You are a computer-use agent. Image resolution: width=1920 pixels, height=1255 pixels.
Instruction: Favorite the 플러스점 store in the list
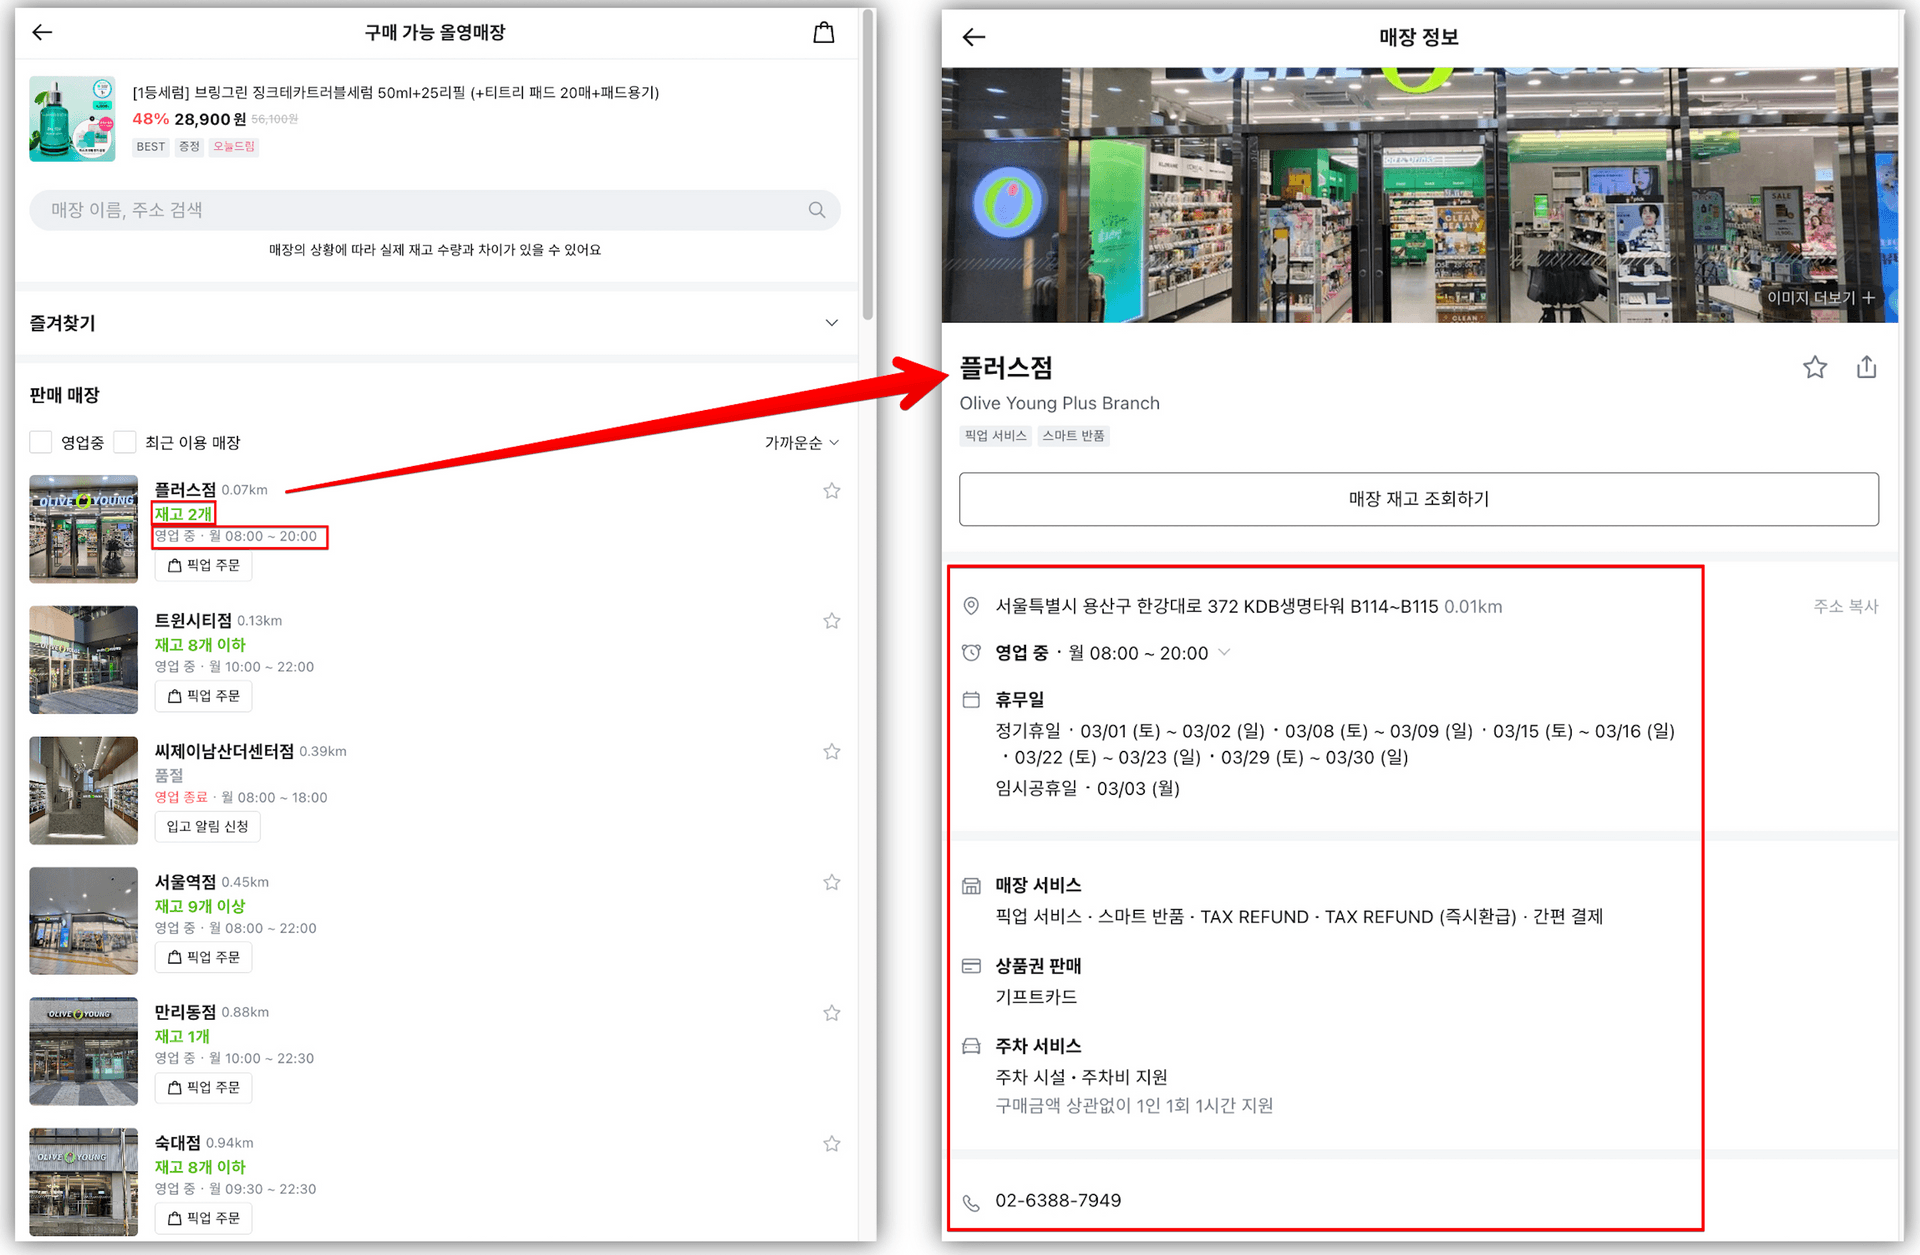(831, 491)
